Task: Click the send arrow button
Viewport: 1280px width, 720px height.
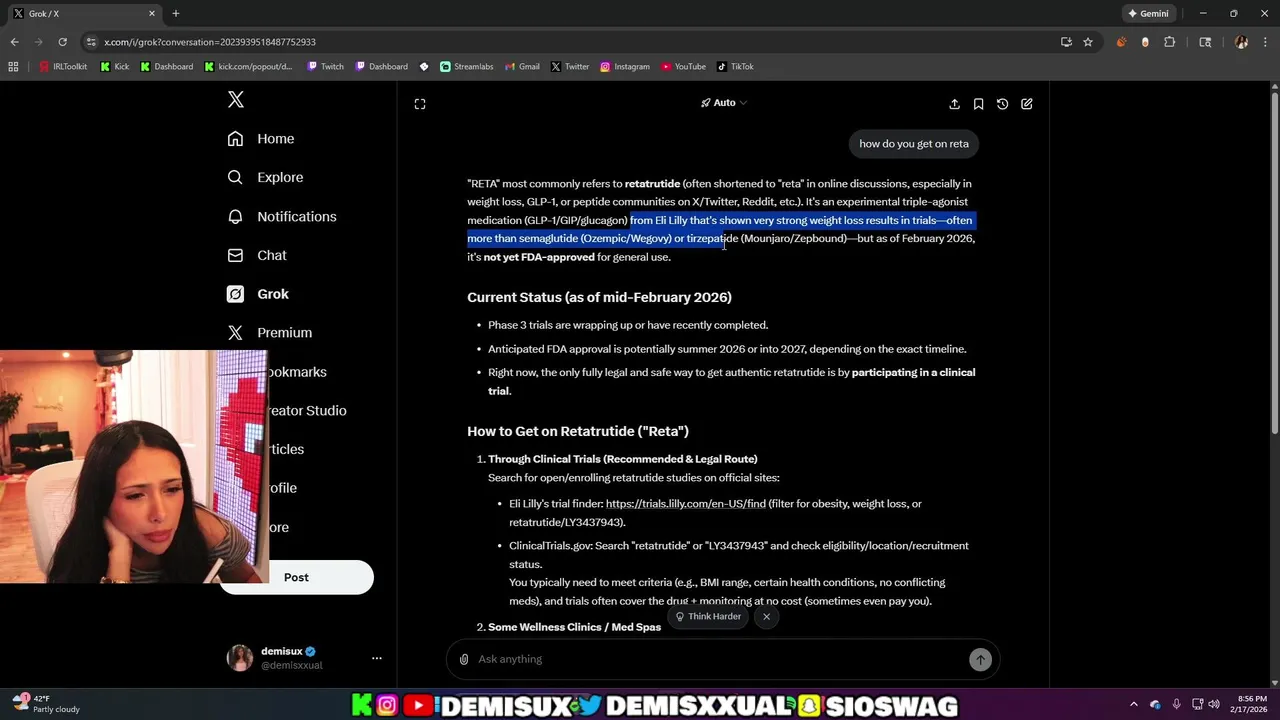Action: [x=980, y=659]
